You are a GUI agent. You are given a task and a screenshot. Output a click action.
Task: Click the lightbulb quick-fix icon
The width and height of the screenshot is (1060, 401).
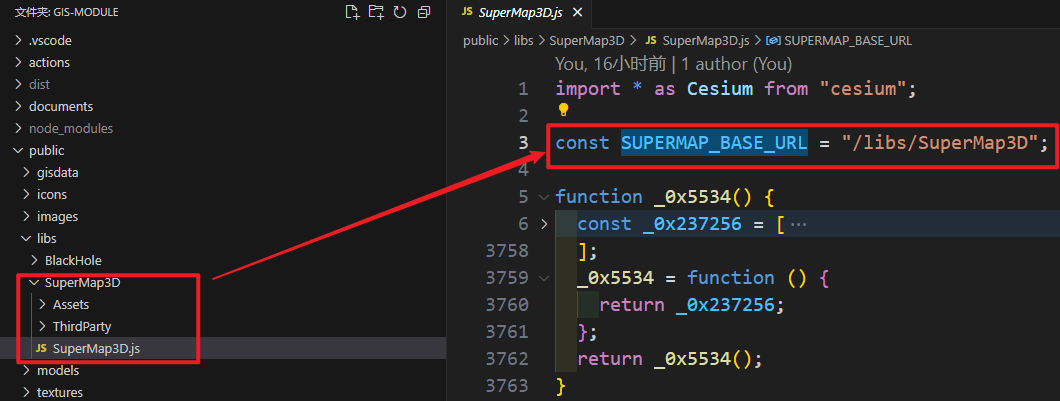(562, 109)
